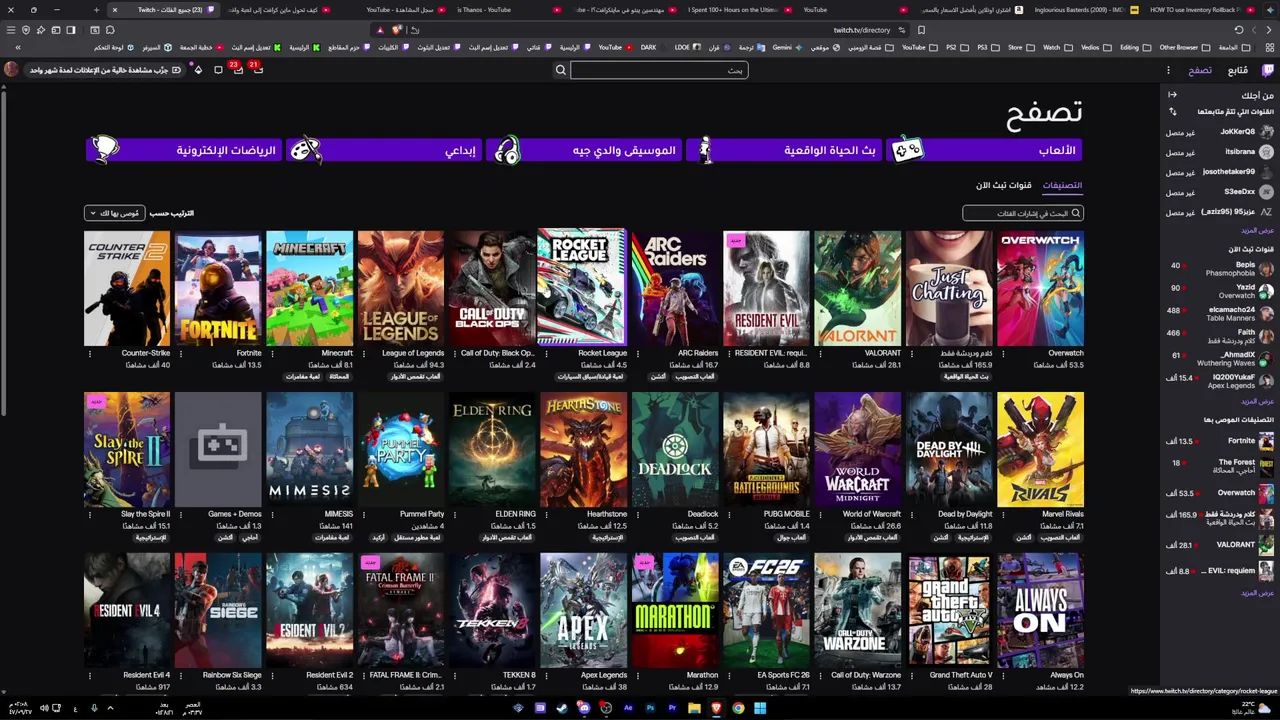Click the followed channels sort icon
This screenshot has width=1280, height=720.
coord(1173,112)
